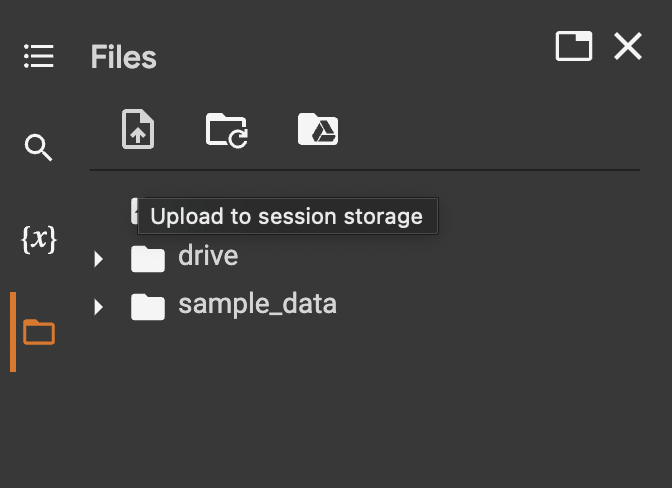The height and width of the screenshot is (488, 672).
Task: Select the drive folder name
Action: coord(208,256)
